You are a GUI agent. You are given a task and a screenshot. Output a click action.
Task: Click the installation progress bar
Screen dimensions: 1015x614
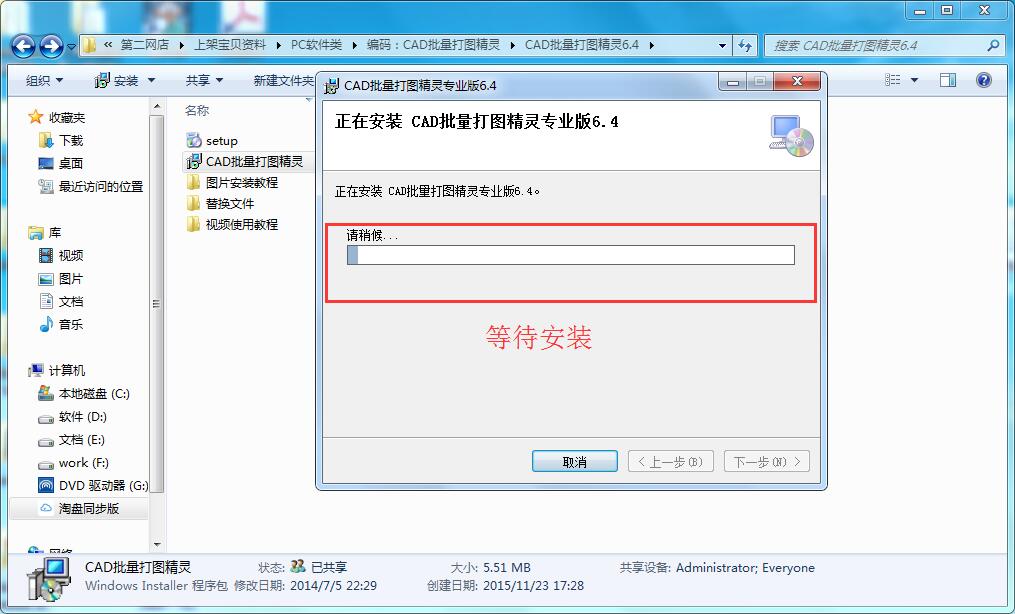coord(571,255)
